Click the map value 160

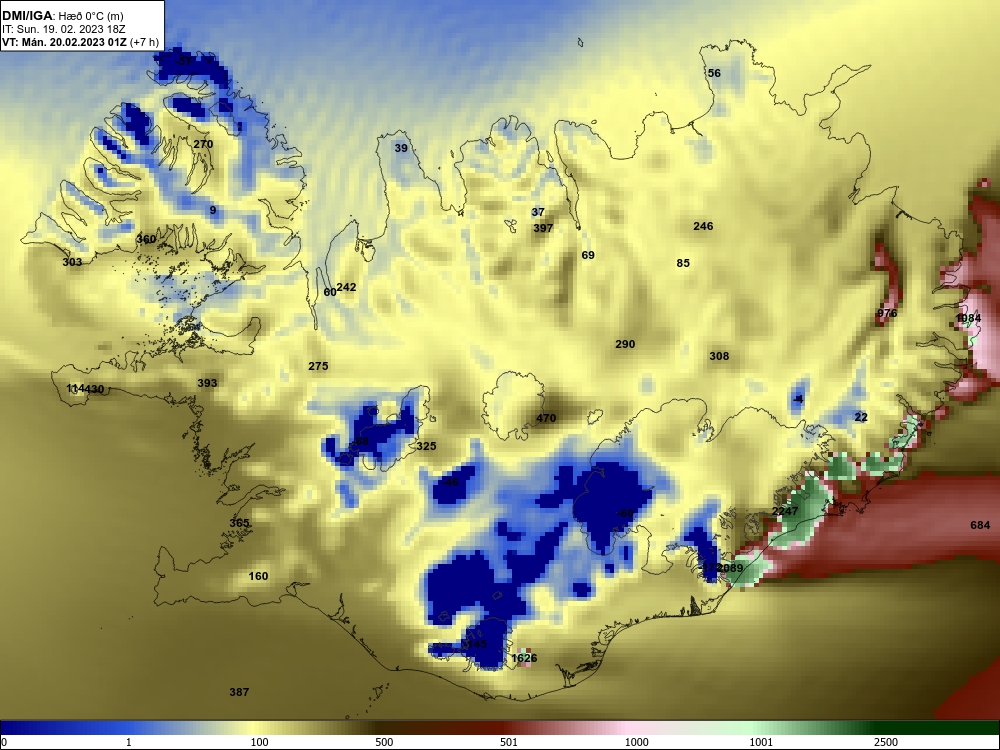tap(258, 577)
